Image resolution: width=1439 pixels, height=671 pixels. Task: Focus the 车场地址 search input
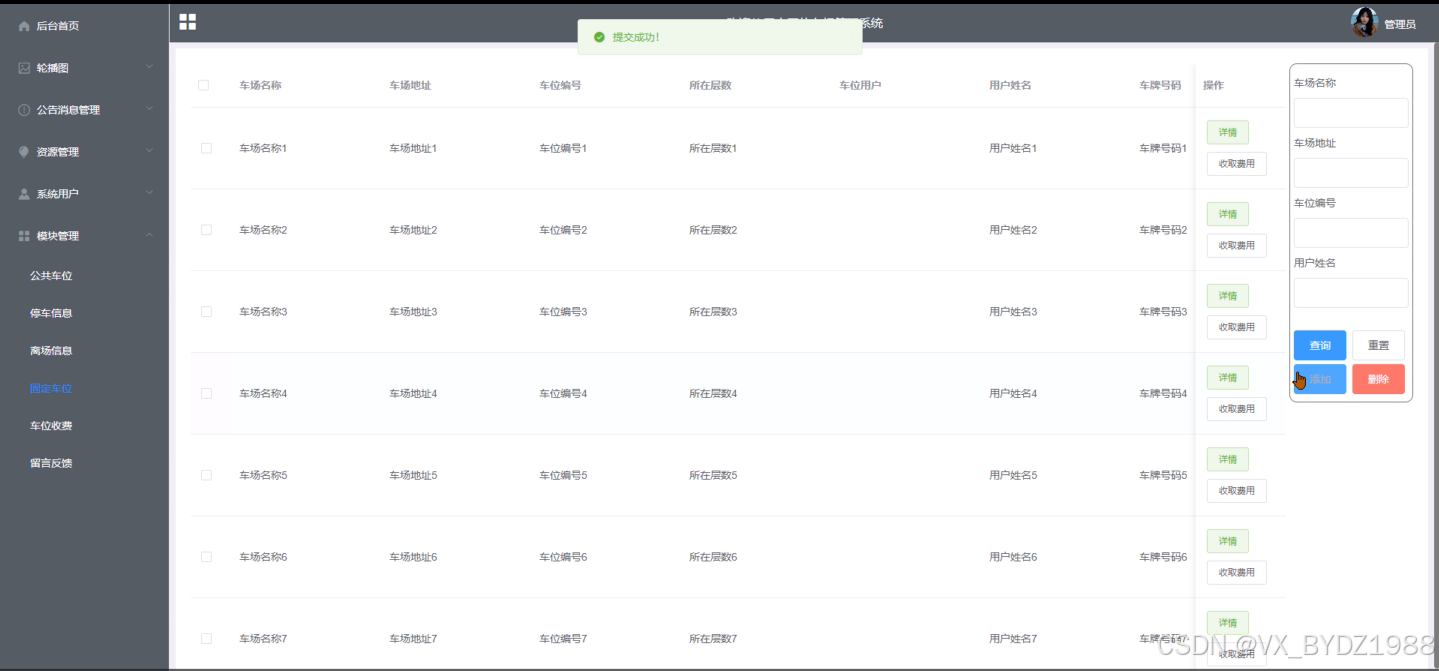pyautogui.click(x=1351, y=173)
